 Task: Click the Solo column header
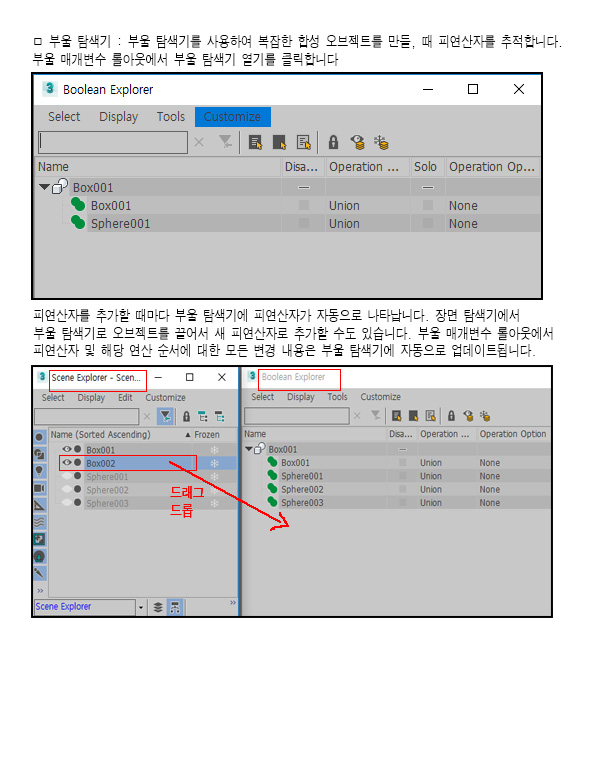[x=427, y=167]
